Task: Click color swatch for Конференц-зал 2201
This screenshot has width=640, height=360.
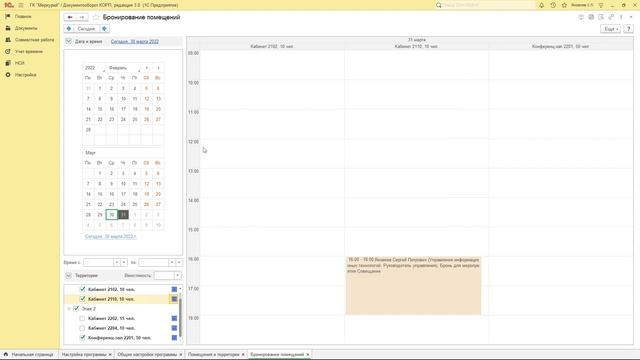Action: tap(174, 338)
